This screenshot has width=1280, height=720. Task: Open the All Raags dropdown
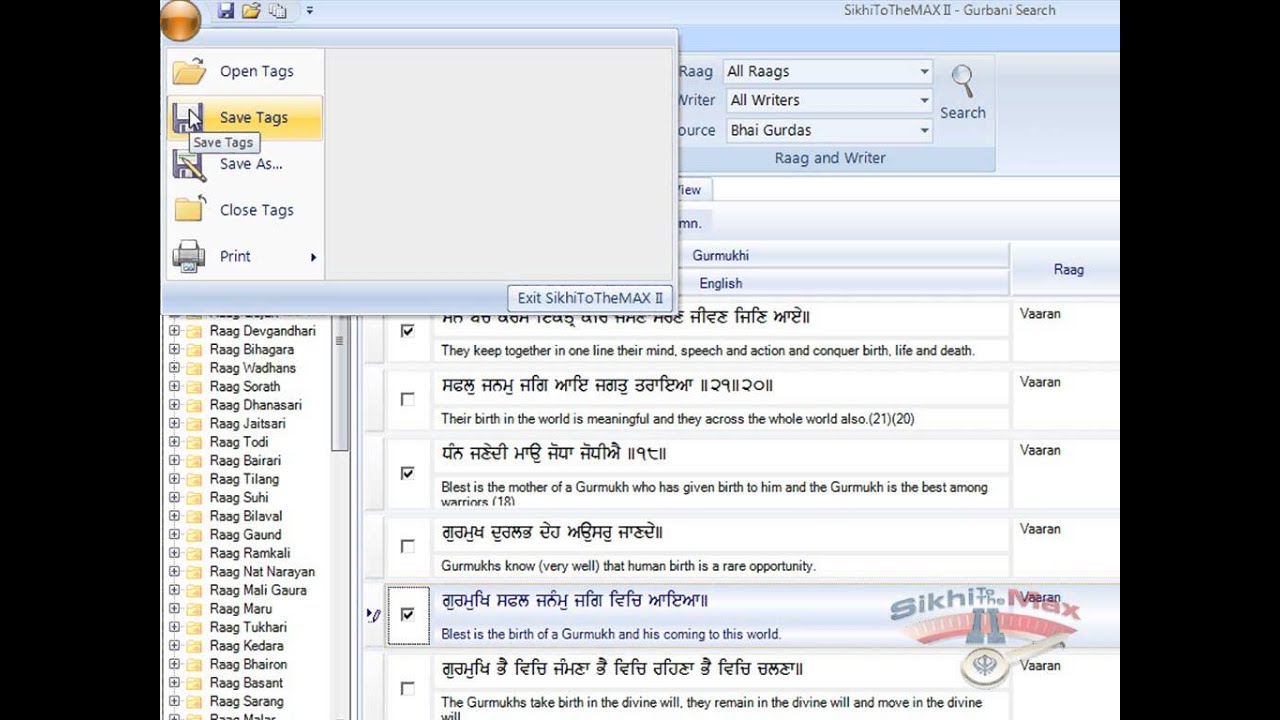(924, 71)
